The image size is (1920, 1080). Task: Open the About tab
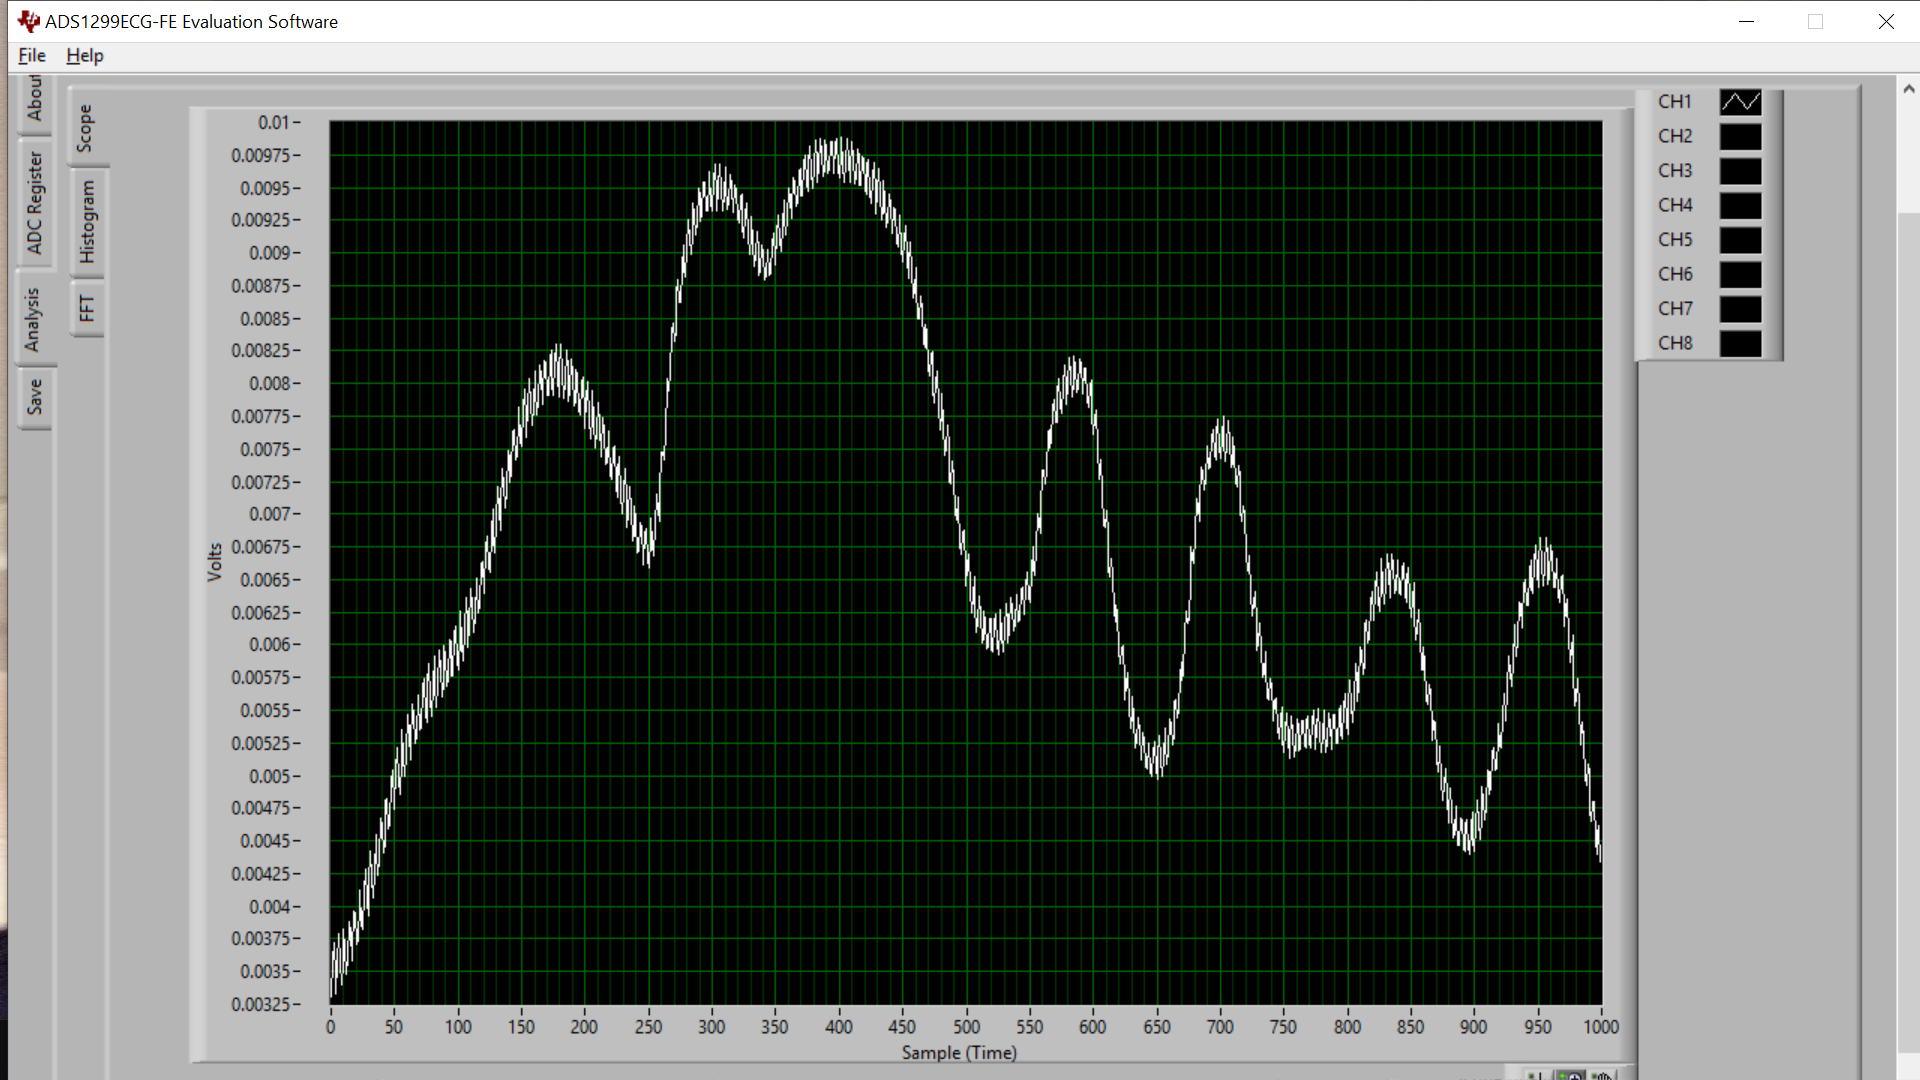point(35,99)
